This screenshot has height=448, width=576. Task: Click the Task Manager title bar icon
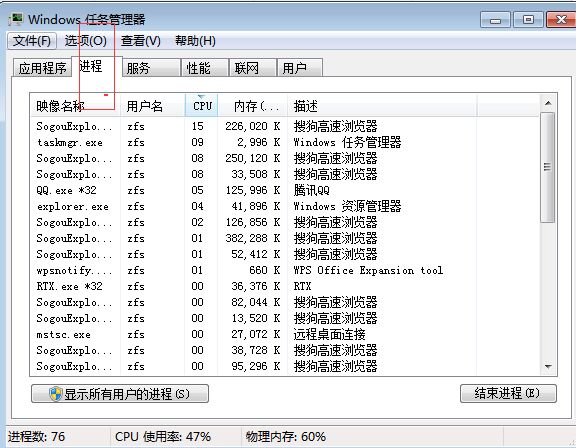tap(16, 19)
